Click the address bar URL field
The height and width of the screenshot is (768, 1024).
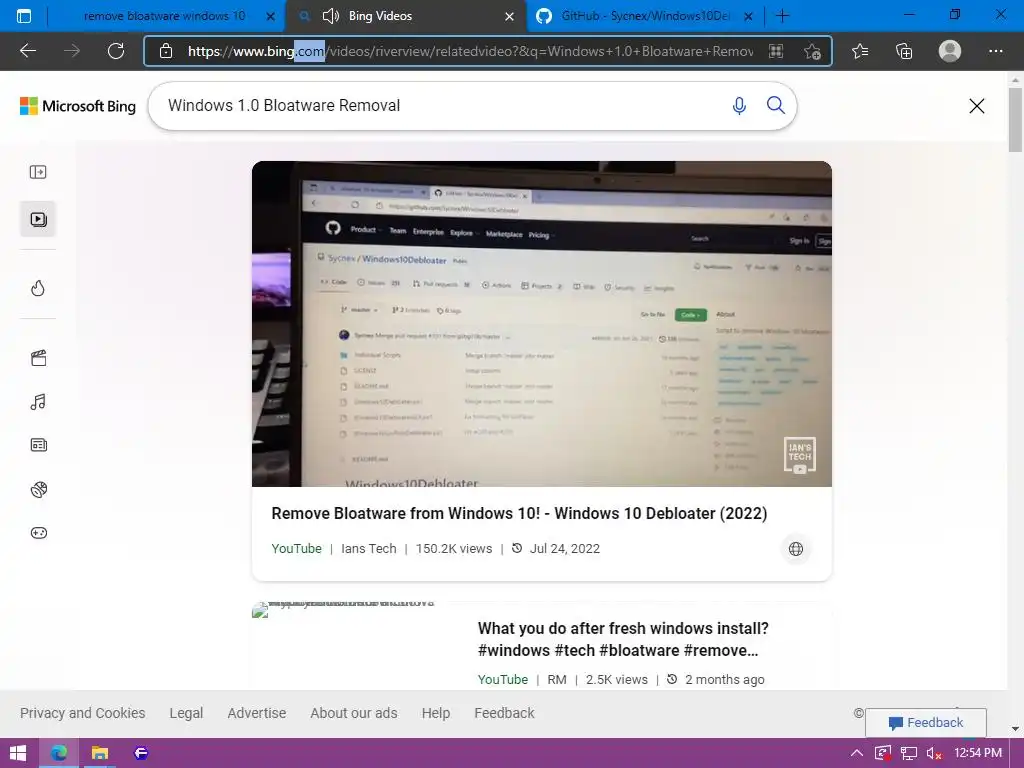tap(470, 51)
